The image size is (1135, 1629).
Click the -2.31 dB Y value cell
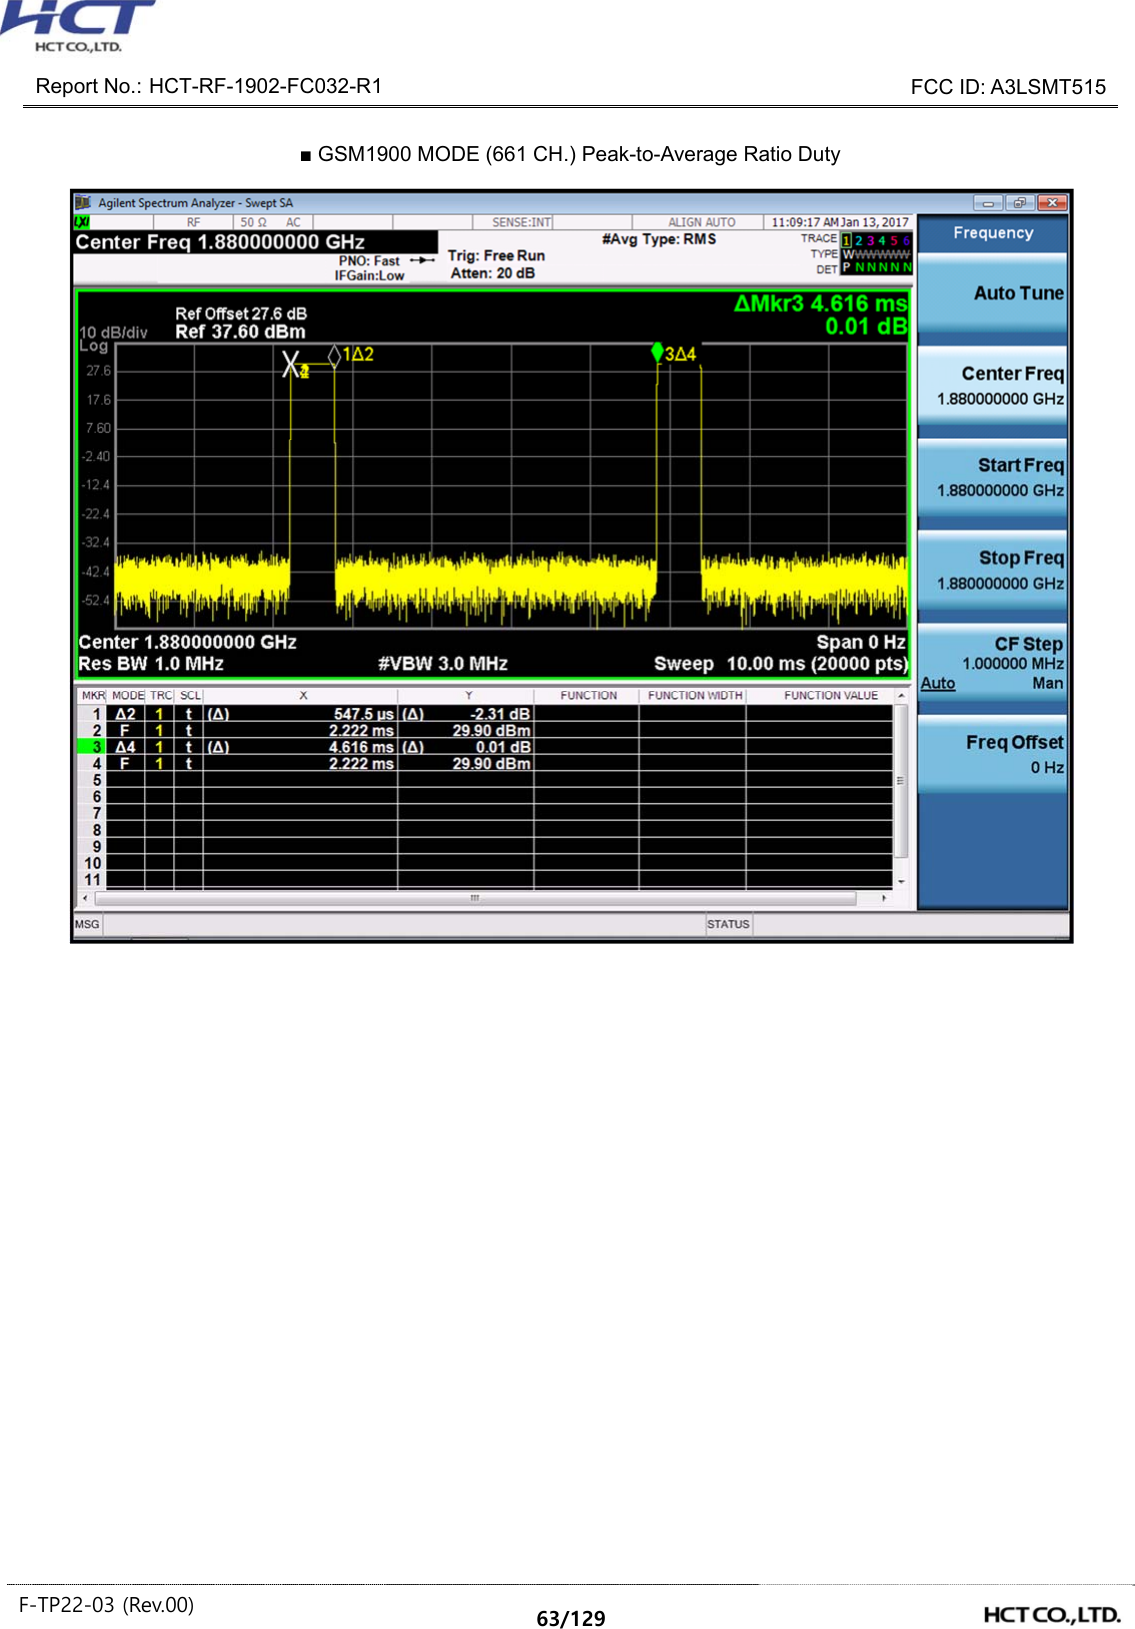[x=465, y=714]
